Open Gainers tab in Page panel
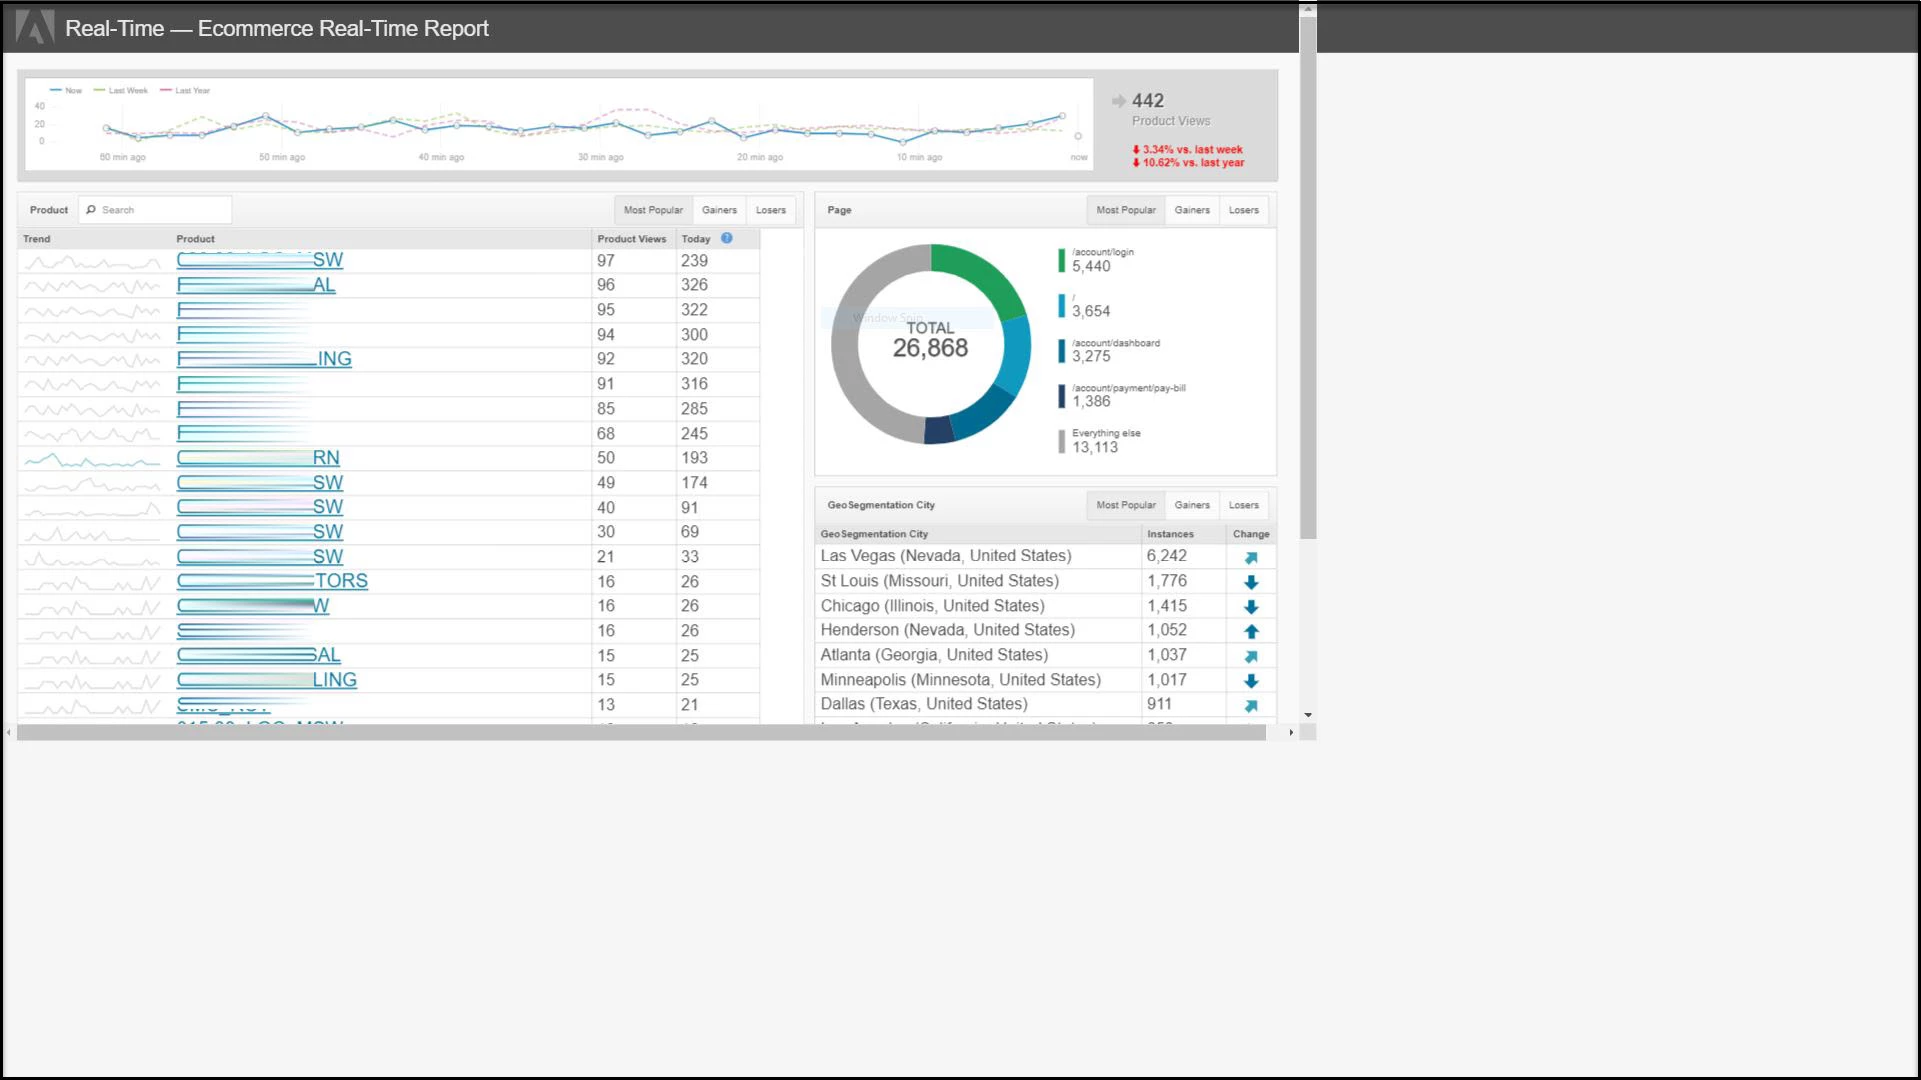The height and width of the screenshot is (1080, 1921). [1191, 210]
